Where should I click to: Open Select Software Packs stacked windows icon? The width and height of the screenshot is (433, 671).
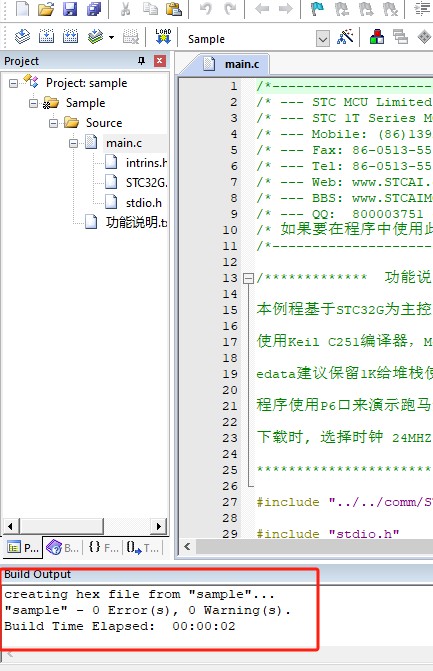click(x=400, y=37)
